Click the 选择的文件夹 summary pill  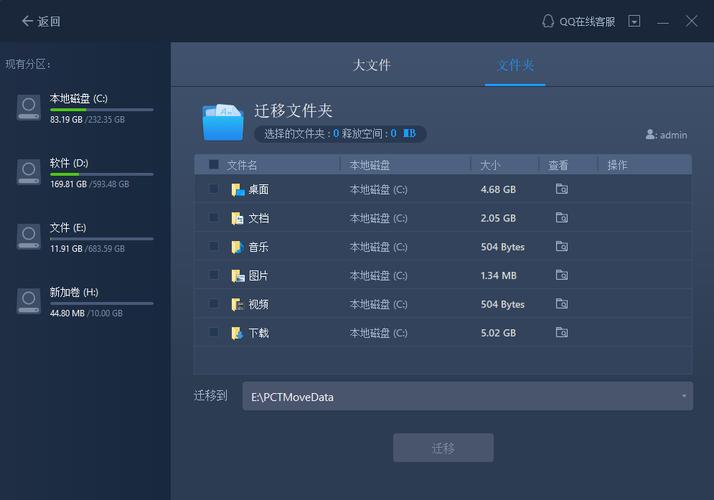340,133
